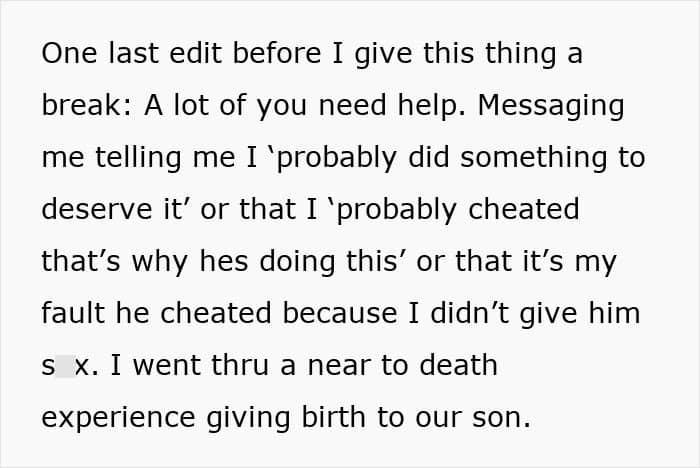Click the word 'hes'
700x468 pixels.
(223, 261)
